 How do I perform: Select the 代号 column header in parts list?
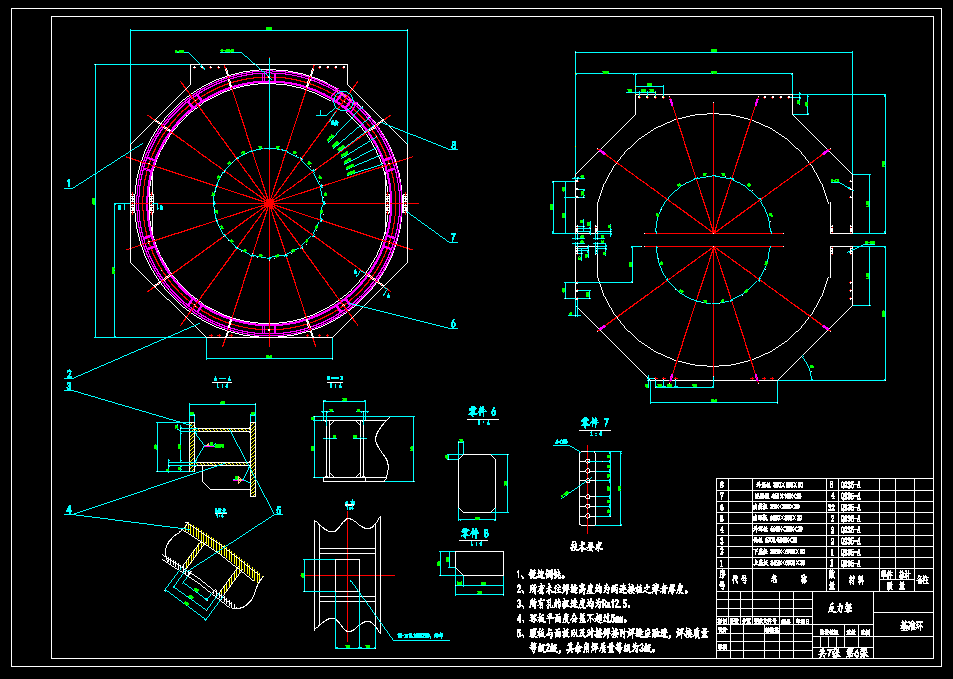pyautogui.click(x=738, y=580)
